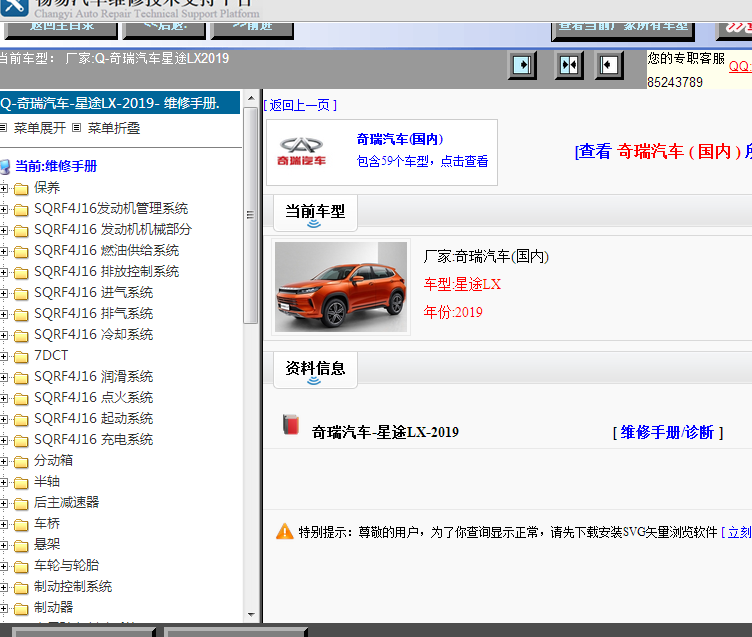Click the 前进 forward button
This screenshot has height=637, width=752.
[x=252, y=29]
